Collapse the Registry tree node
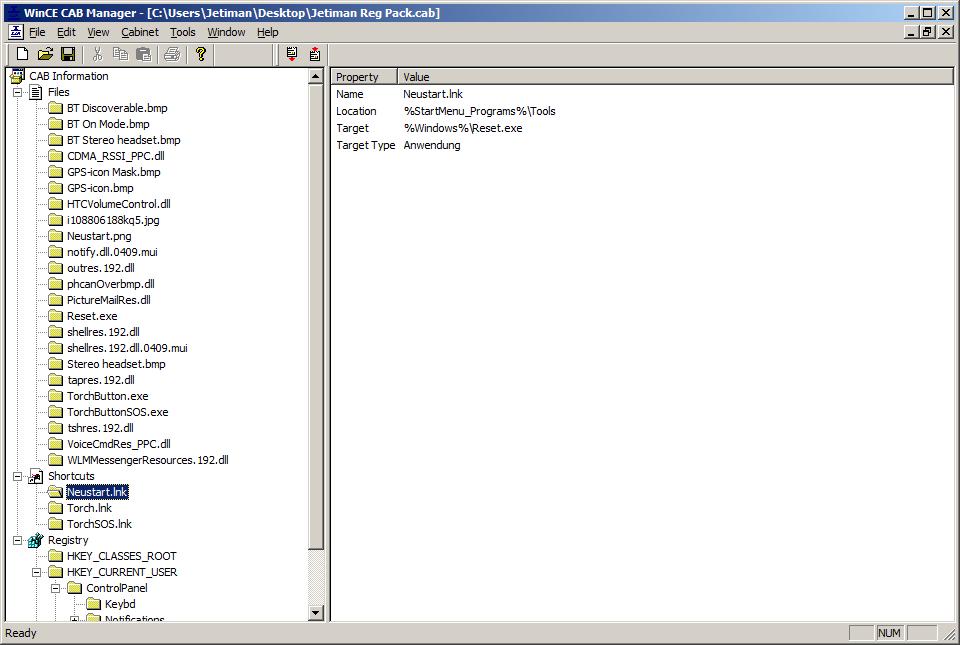960x645 pixels. [18, 540]
